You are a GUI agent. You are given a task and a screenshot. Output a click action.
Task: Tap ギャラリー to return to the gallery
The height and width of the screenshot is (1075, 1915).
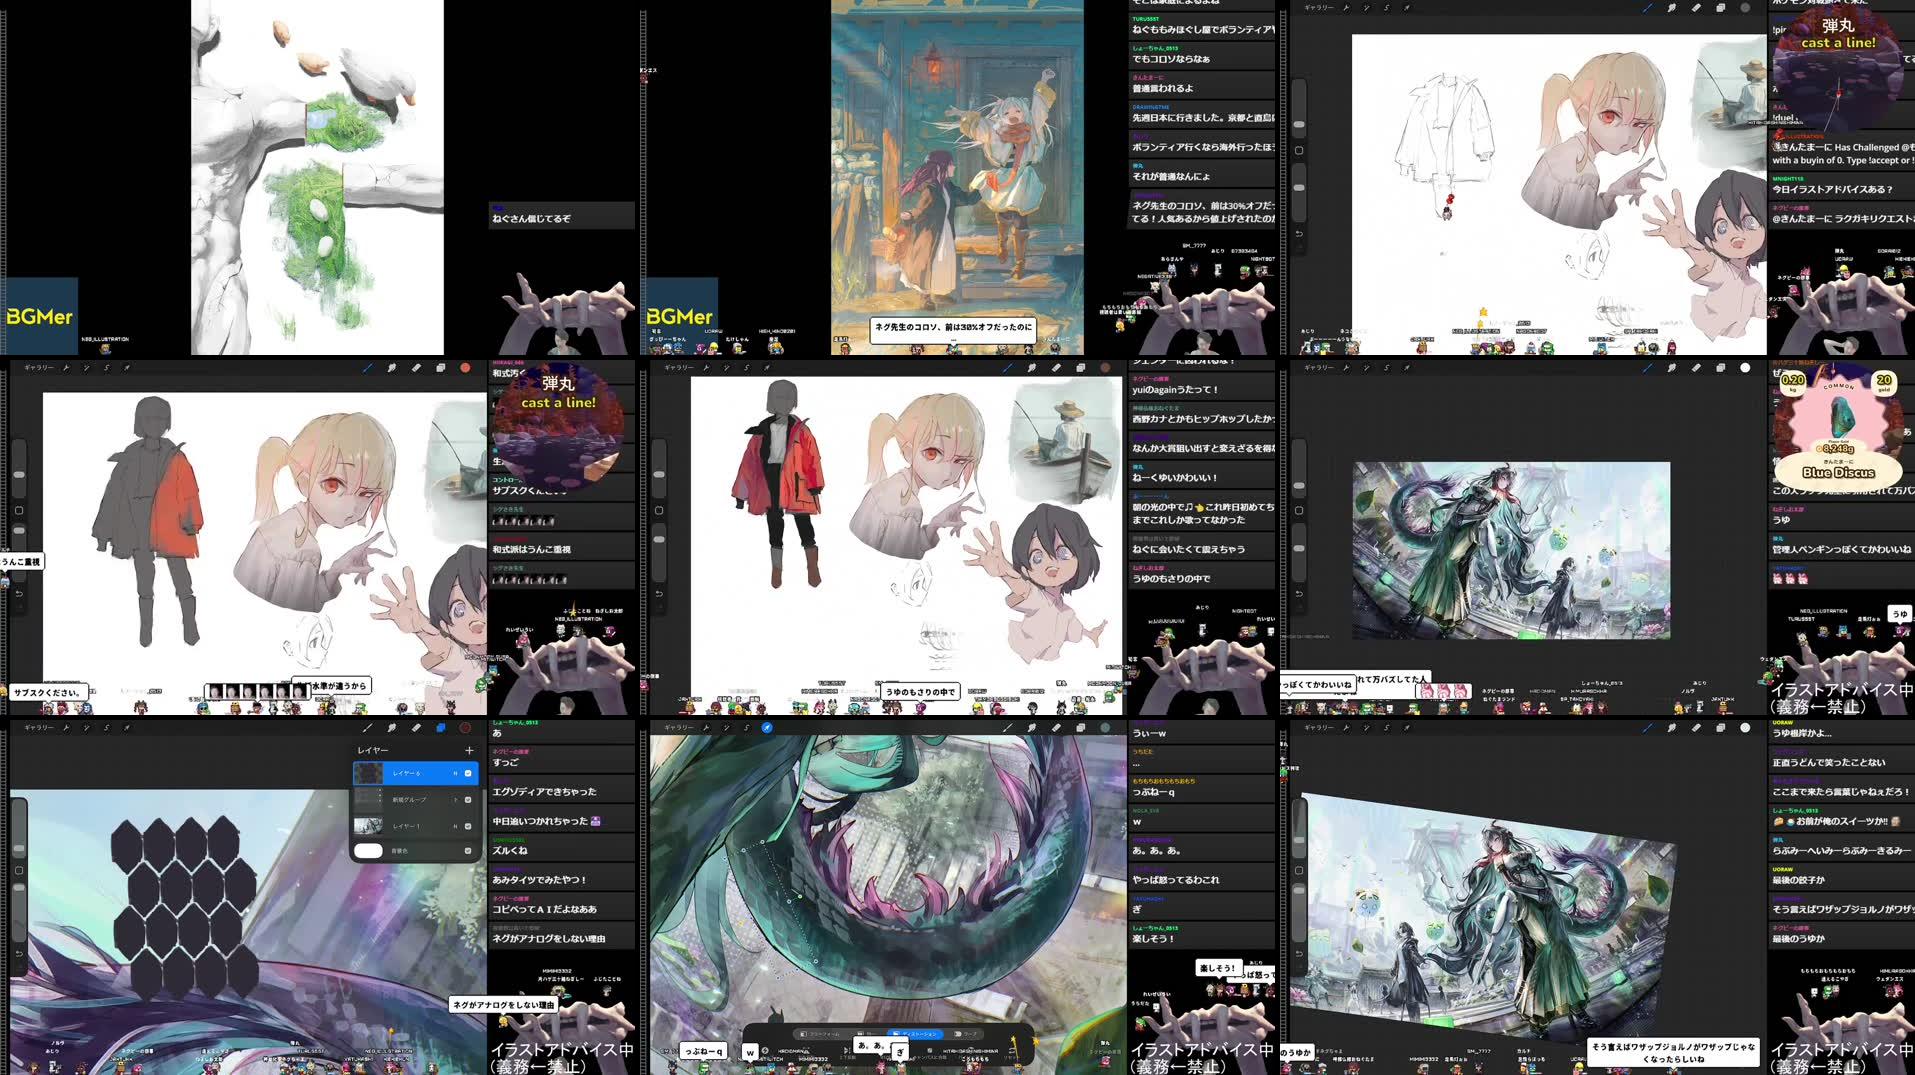tap(38, 728)
